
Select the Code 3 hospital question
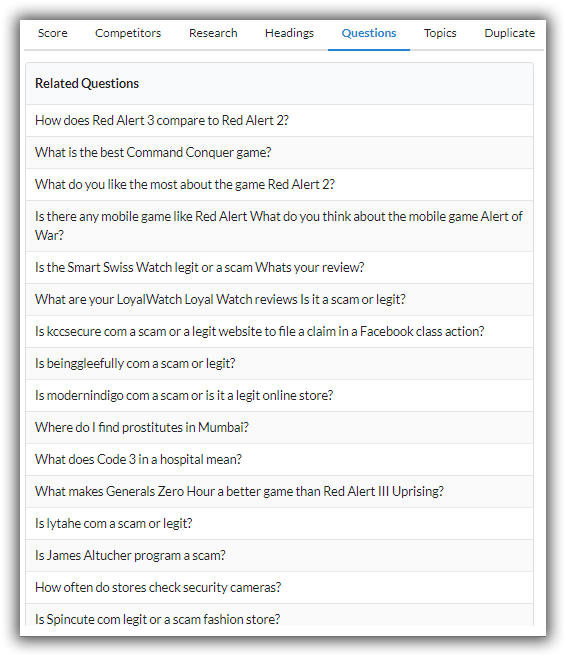279,460
